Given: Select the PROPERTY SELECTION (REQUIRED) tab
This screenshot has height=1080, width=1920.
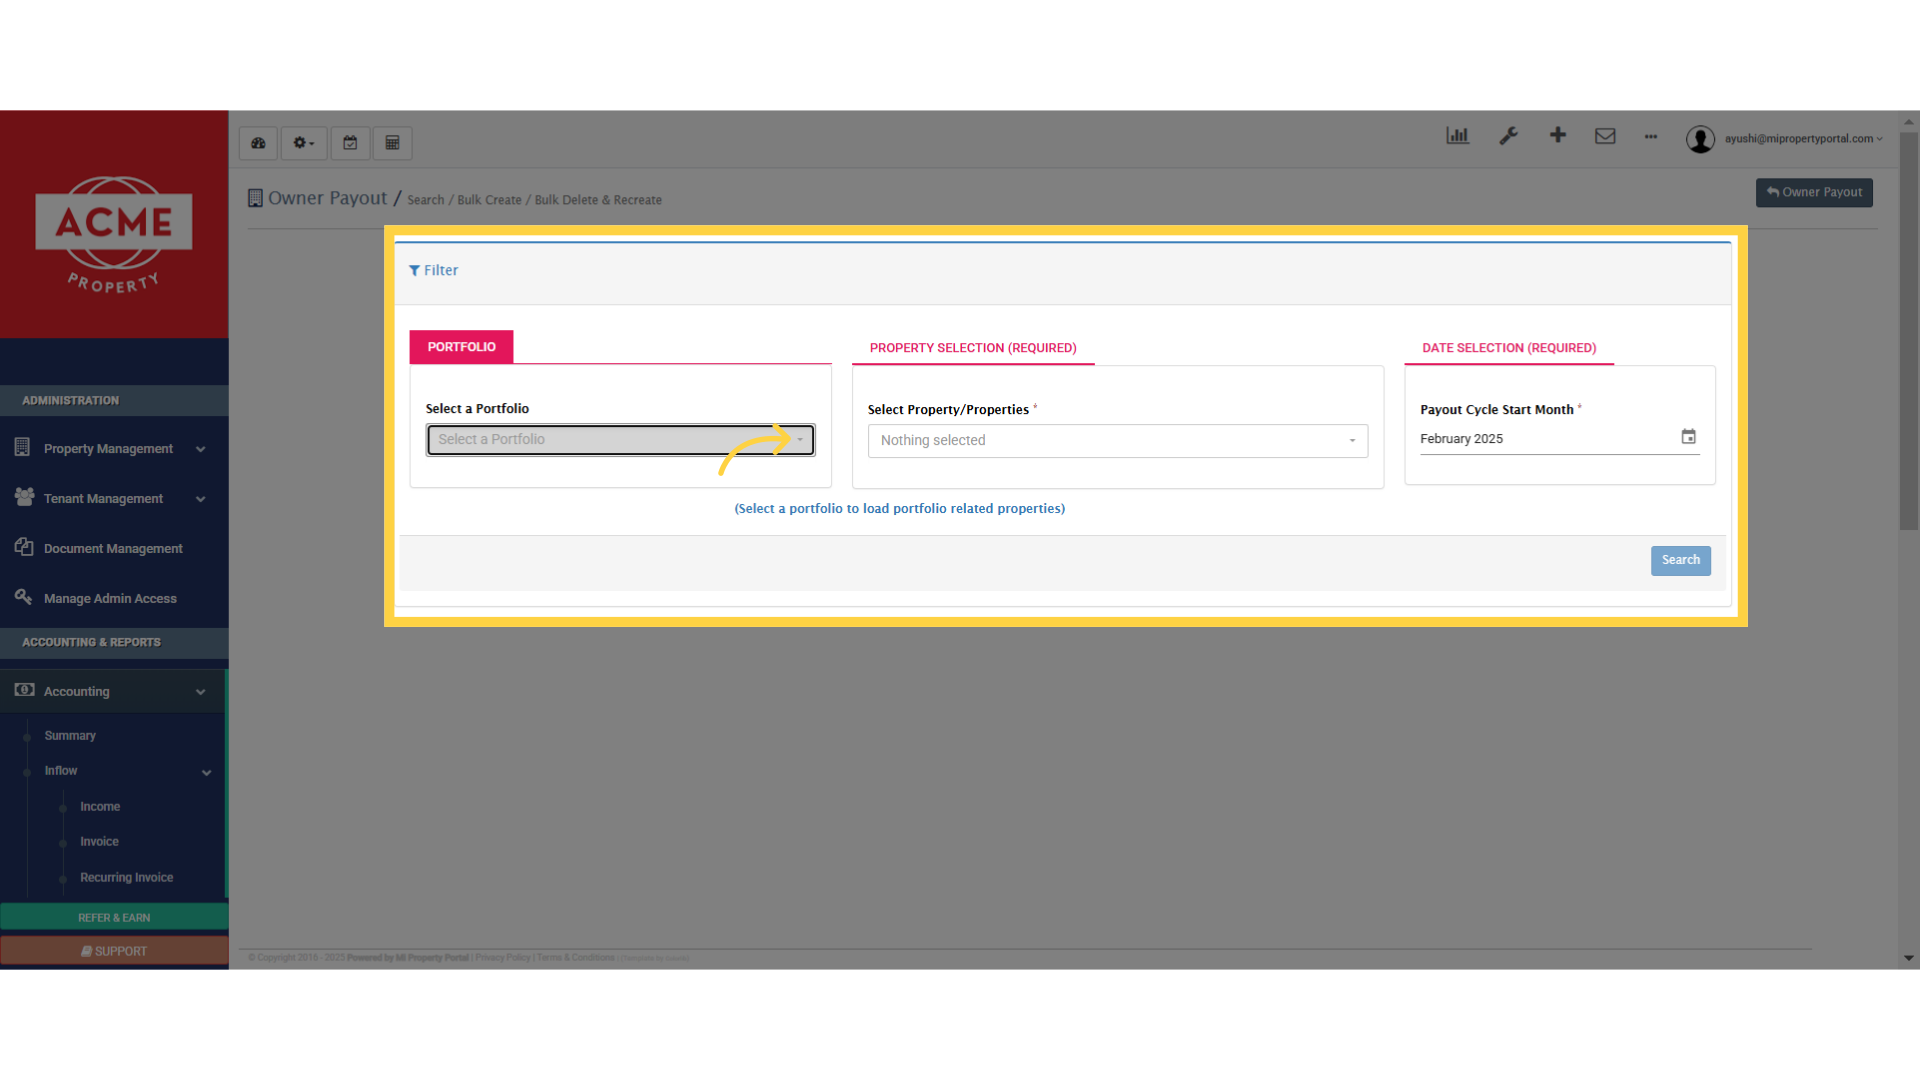Looking at the screenshot, I should [x=973, y=348].
